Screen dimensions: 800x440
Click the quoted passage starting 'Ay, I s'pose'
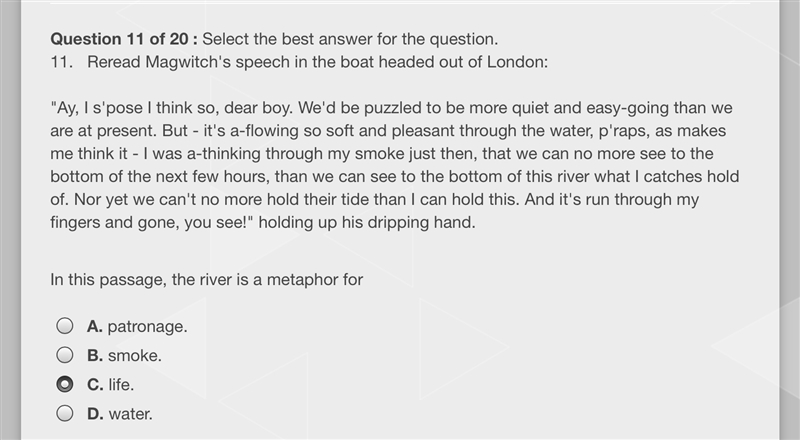click(x=394, y=165)
